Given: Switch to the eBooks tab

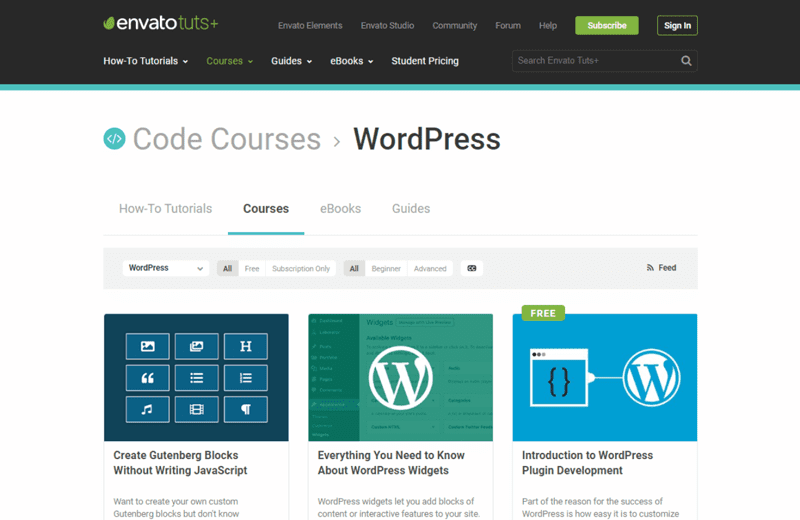Looking at the screenshot, I should click(x=340, y=209).
